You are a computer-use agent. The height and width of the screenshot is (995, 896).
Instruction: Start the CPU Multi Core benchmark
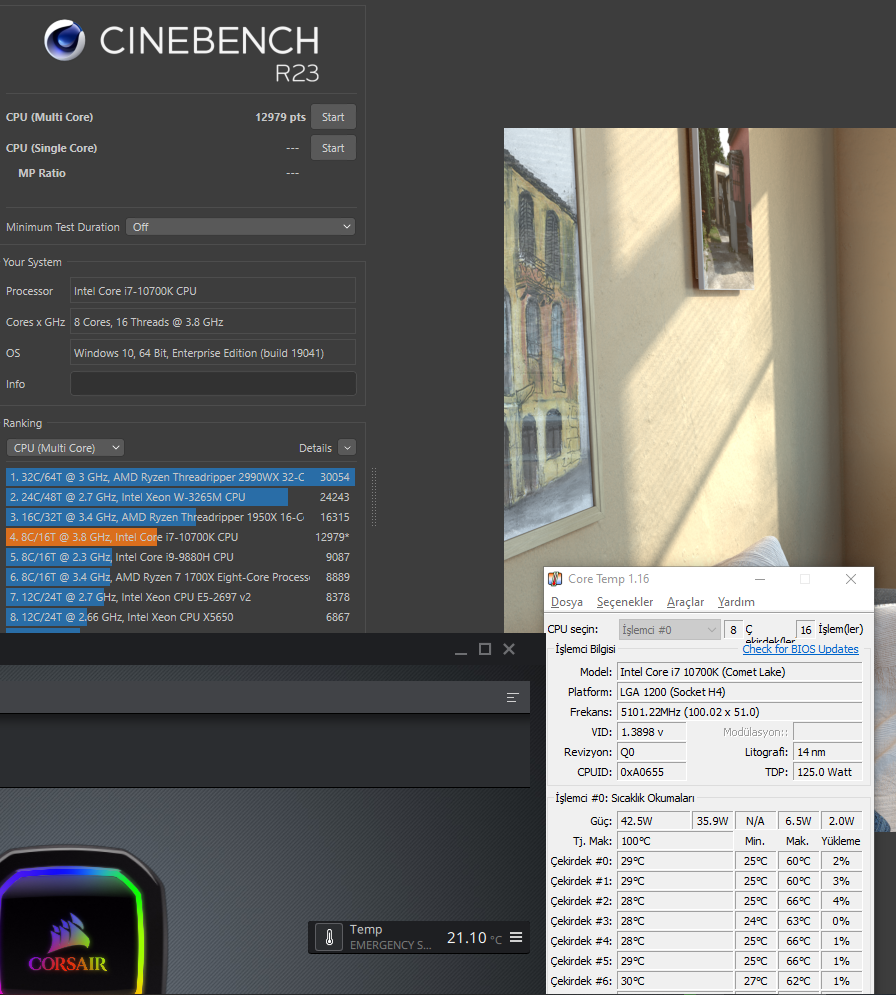pyautogui.click(x=333, y=117)
